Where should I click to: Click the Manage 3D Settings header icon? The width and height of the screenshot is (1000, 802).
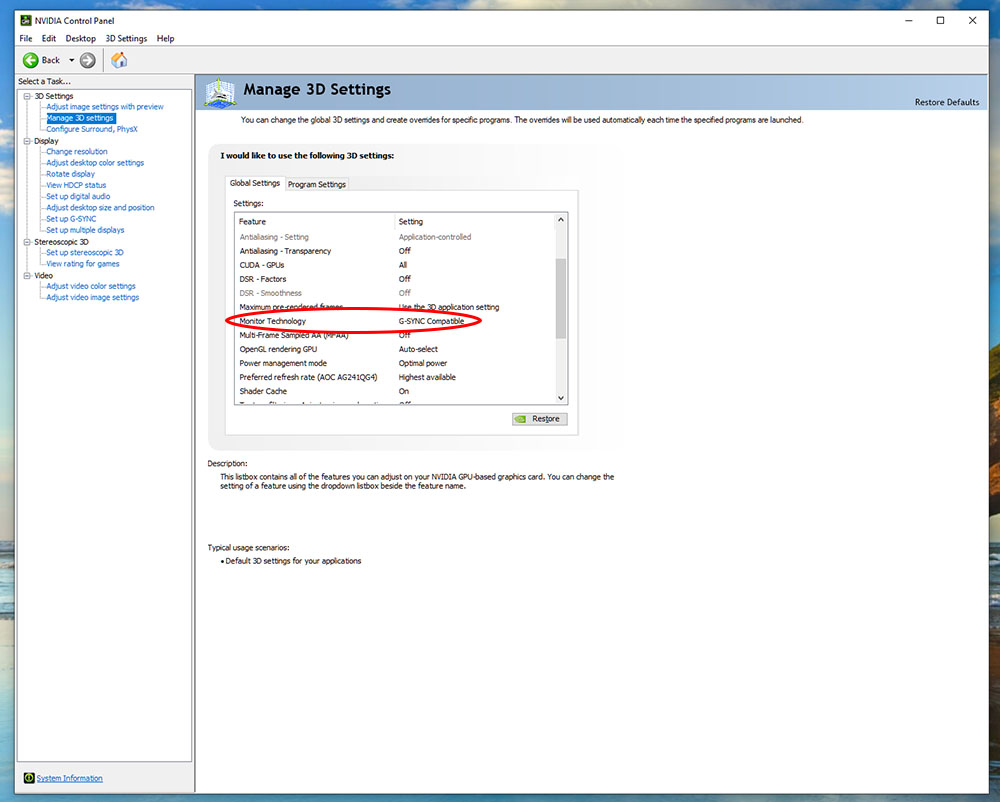(221, 93)
